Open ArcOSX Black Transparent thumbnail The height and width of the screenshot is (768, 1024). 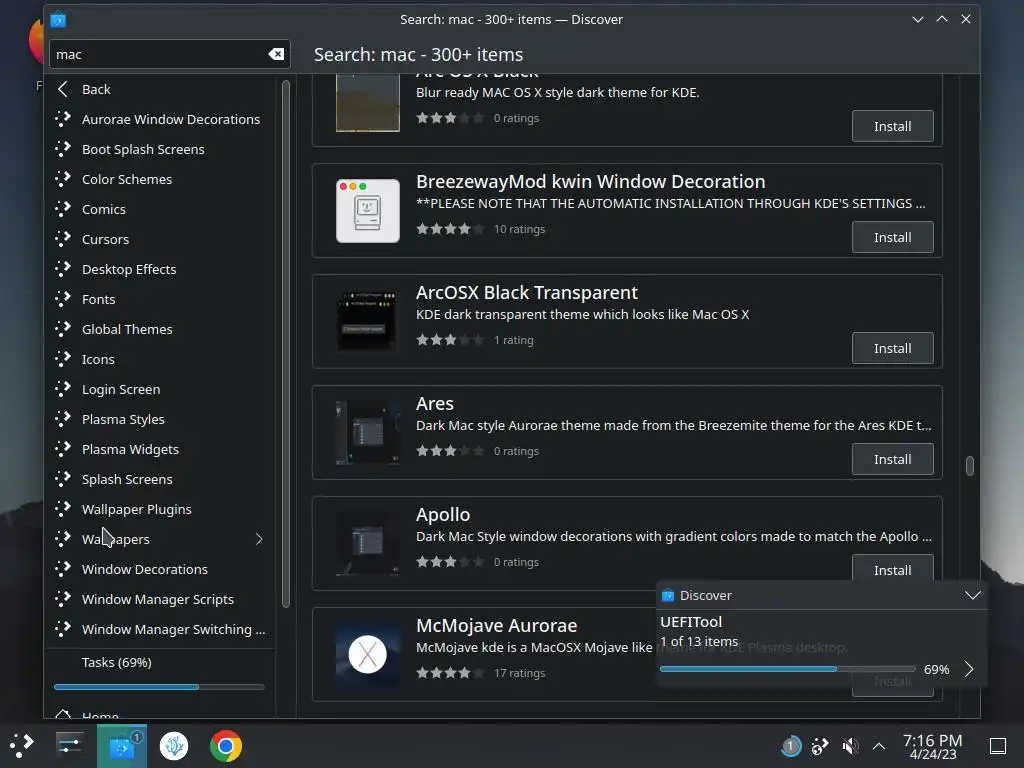pyautogui.click(x=368, y=321)
